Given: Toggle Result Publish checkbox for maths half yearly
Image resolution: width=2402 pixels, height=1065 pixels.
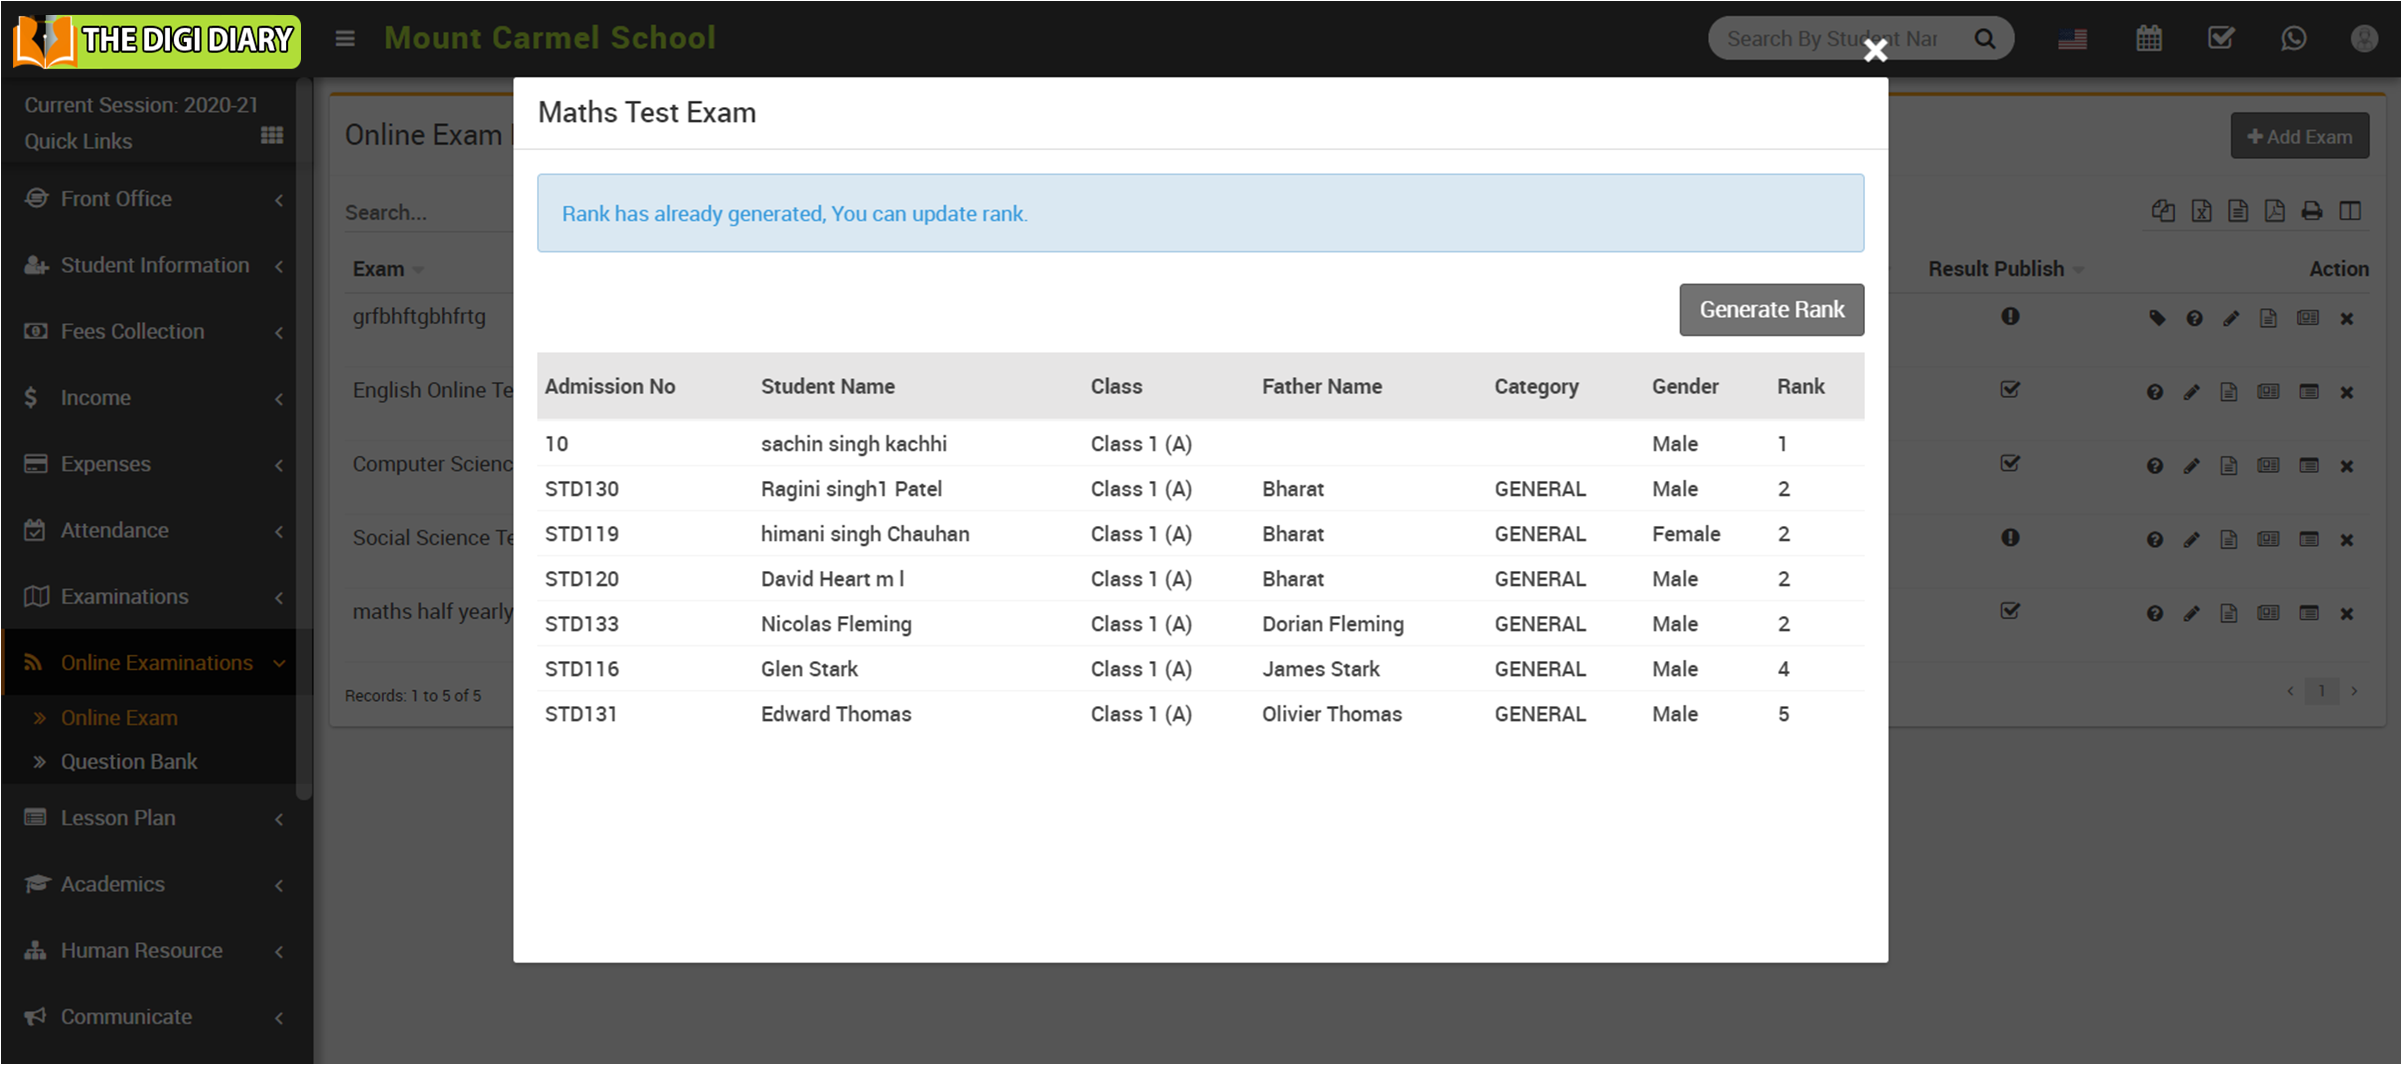Looking at the screenshot, I should point(2009,611).
